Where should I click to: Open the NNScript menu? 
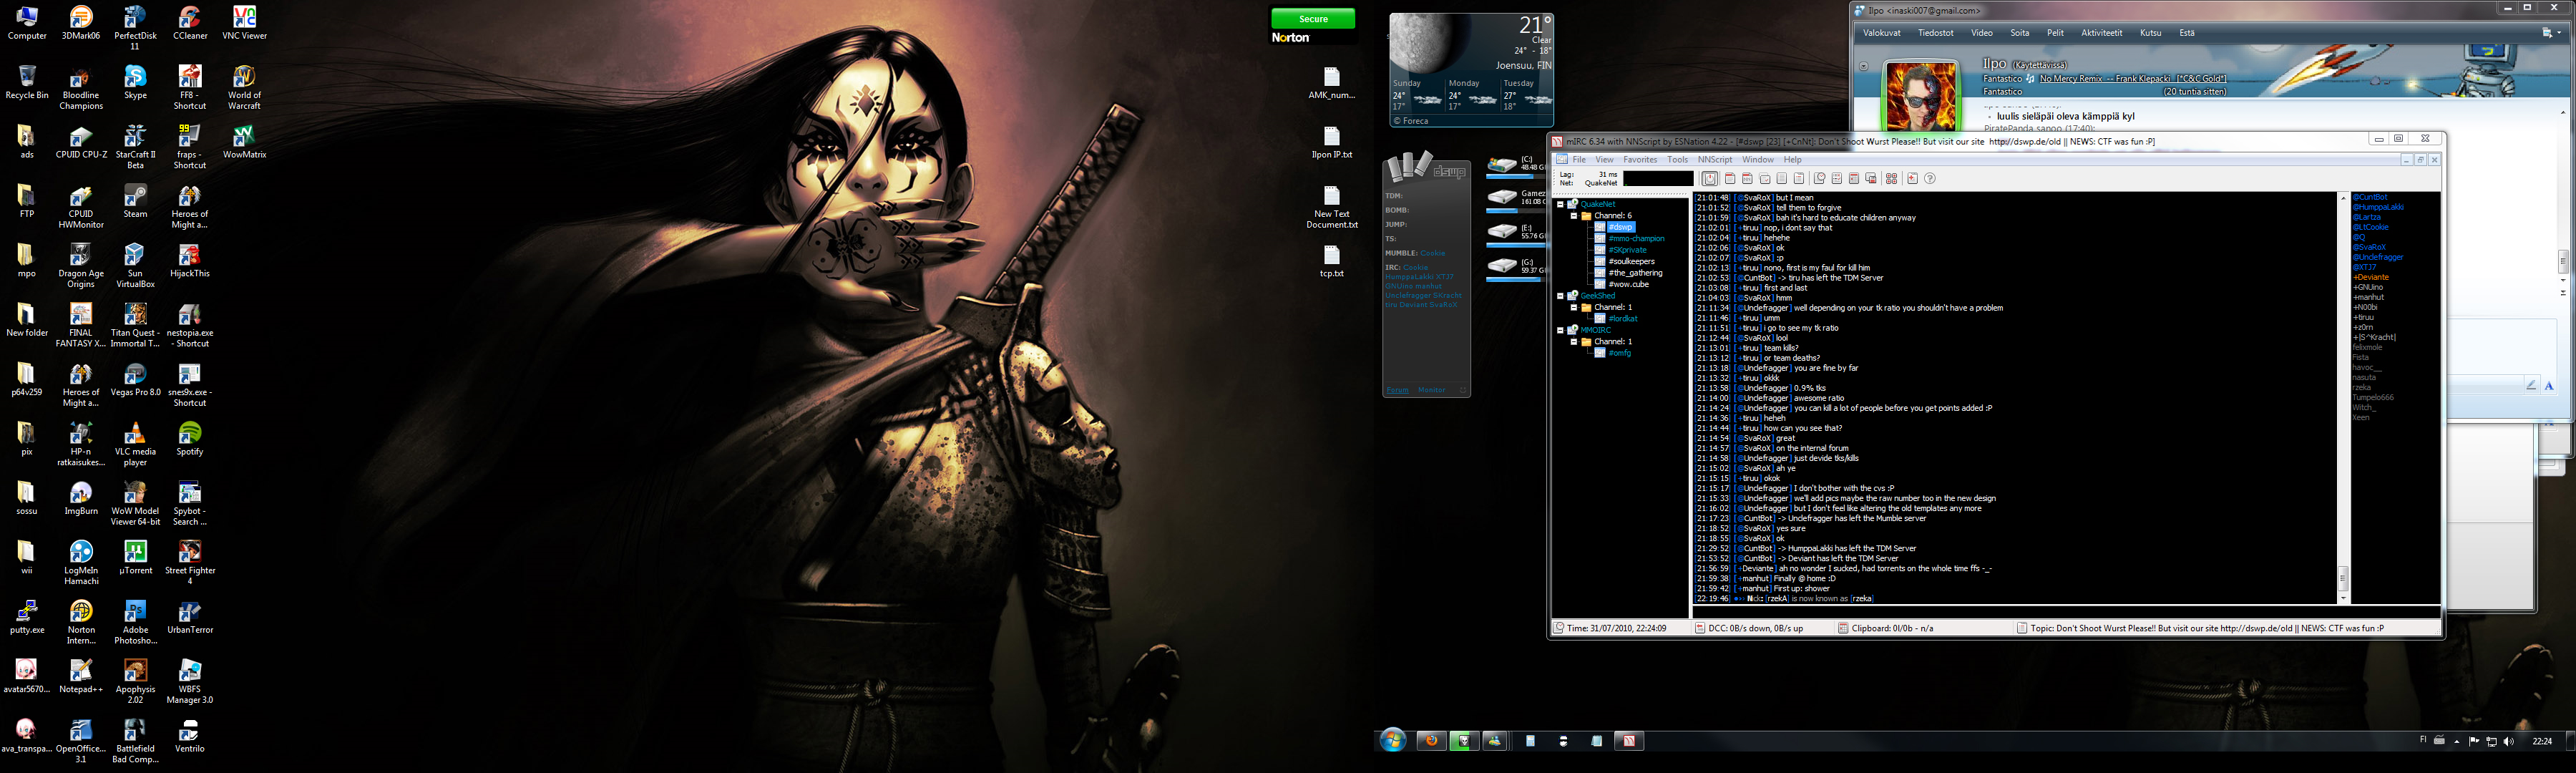pos(1714,160)
